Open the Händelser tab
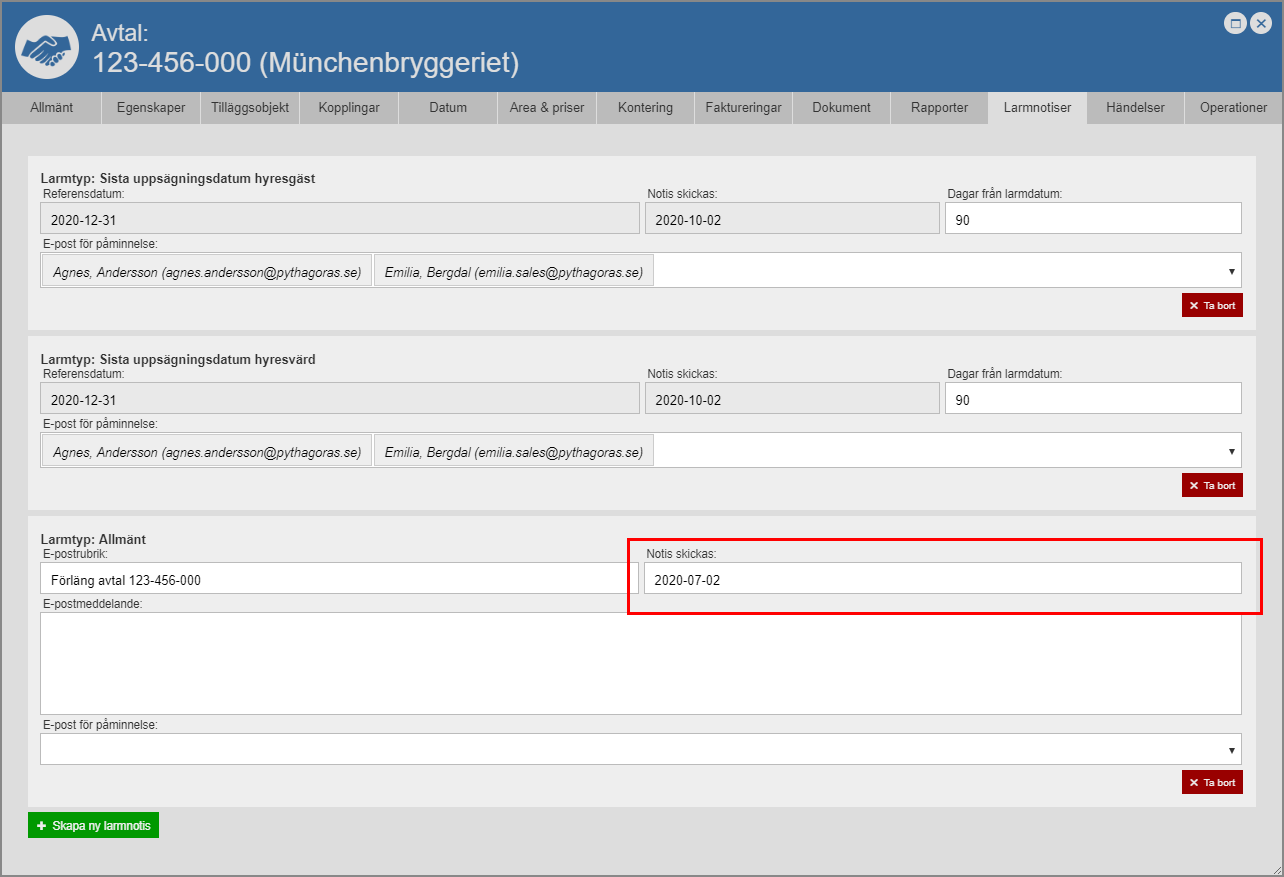The image size is (1284, 877). coord(1135,108)
